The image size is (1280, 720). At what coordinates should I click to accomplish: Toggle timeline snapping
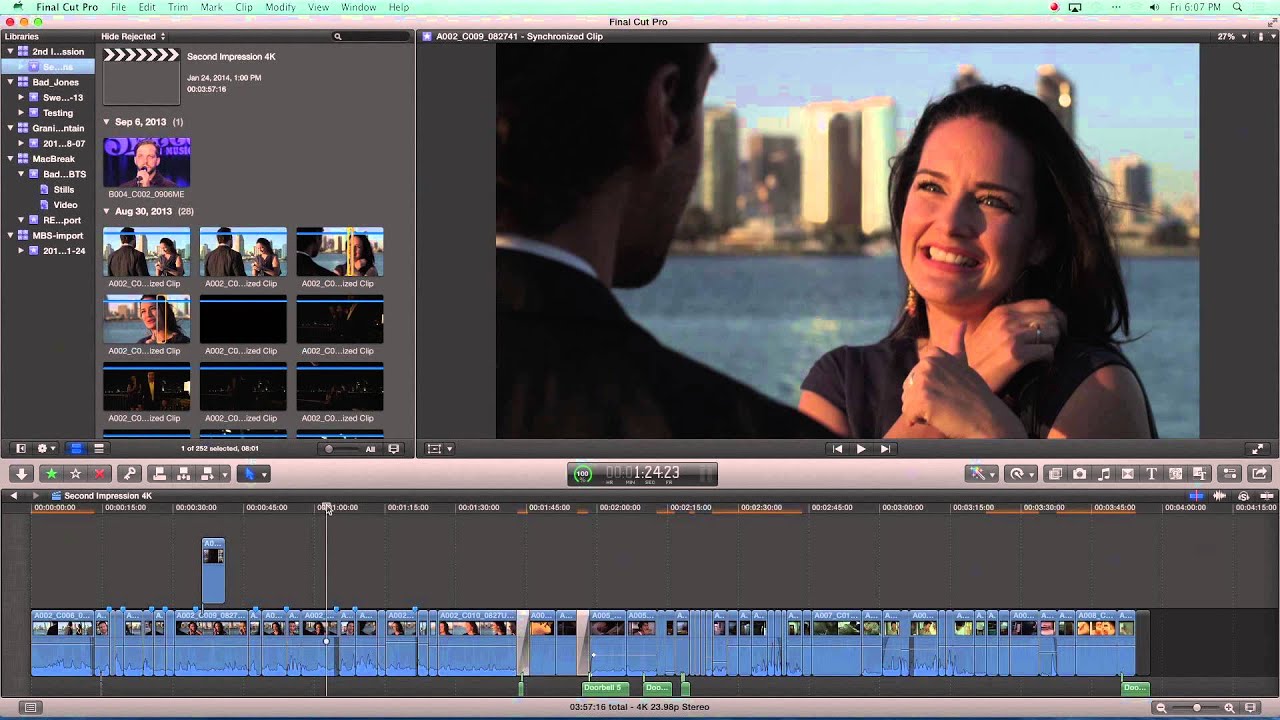point(1267,496)
